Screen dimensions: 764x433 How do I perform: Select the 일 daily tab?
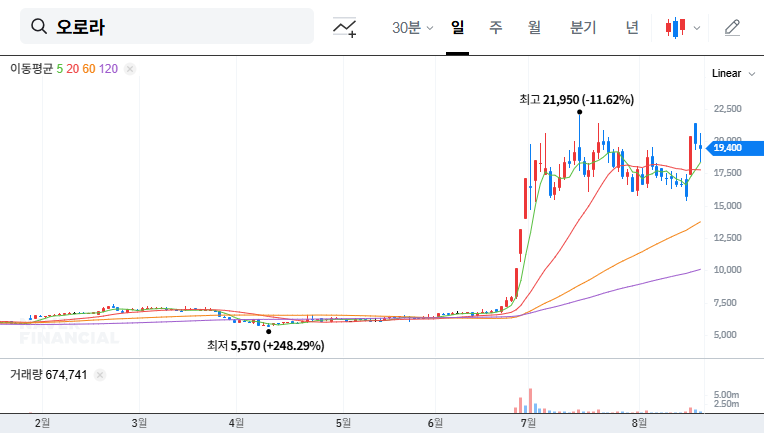(457, 28)
